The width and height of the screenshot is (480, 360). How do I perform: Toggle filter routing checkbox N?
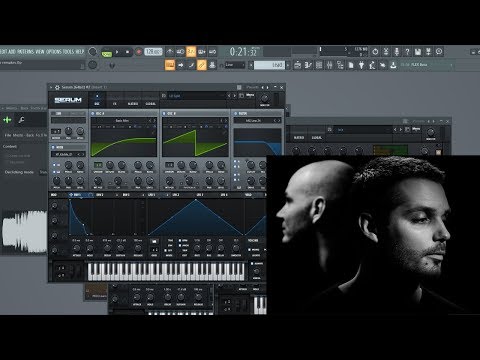tap(235, 174)
